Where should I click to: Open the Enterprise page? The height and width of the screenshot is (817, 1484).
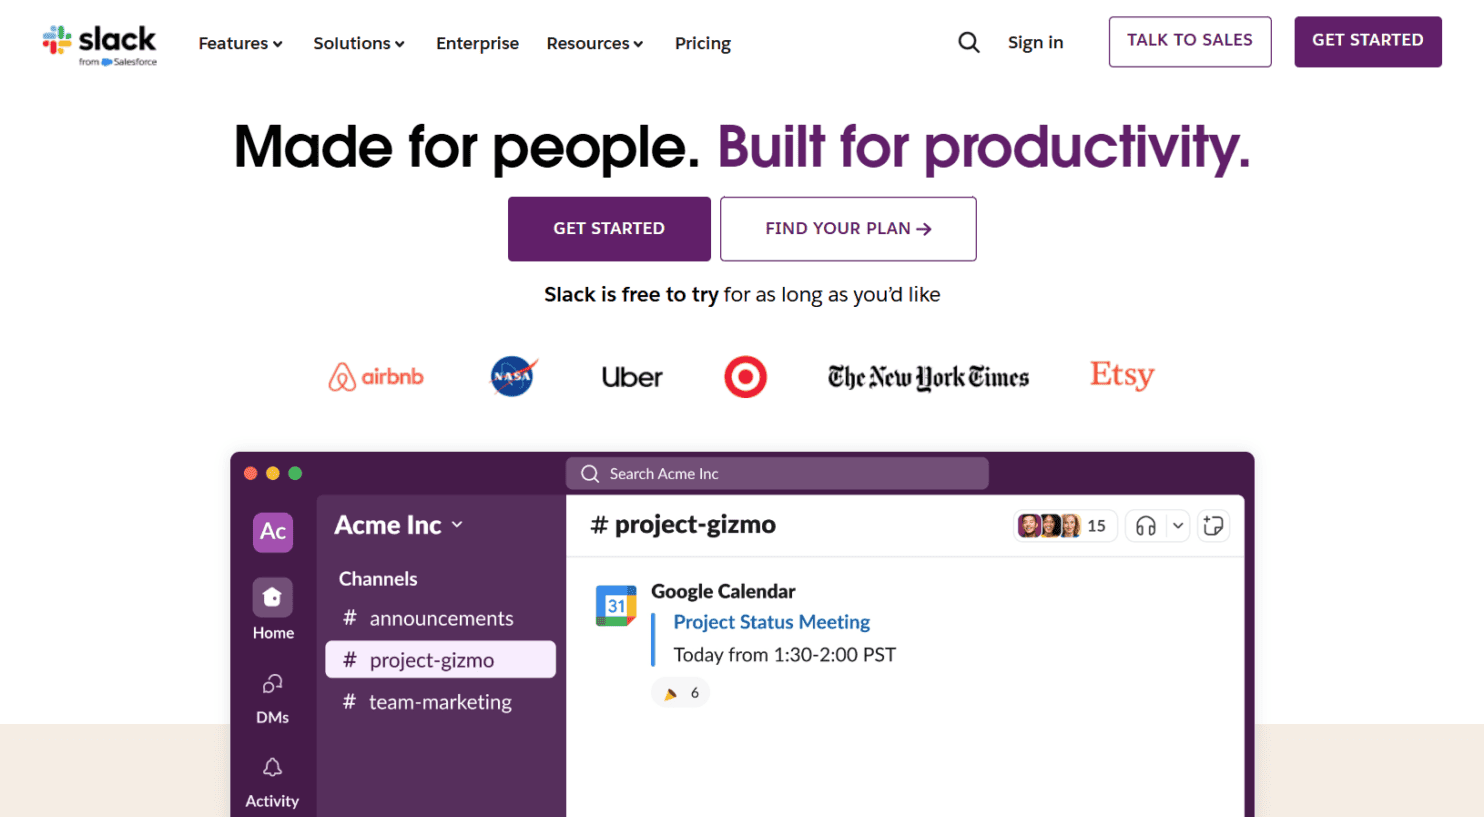coord(477,43)
